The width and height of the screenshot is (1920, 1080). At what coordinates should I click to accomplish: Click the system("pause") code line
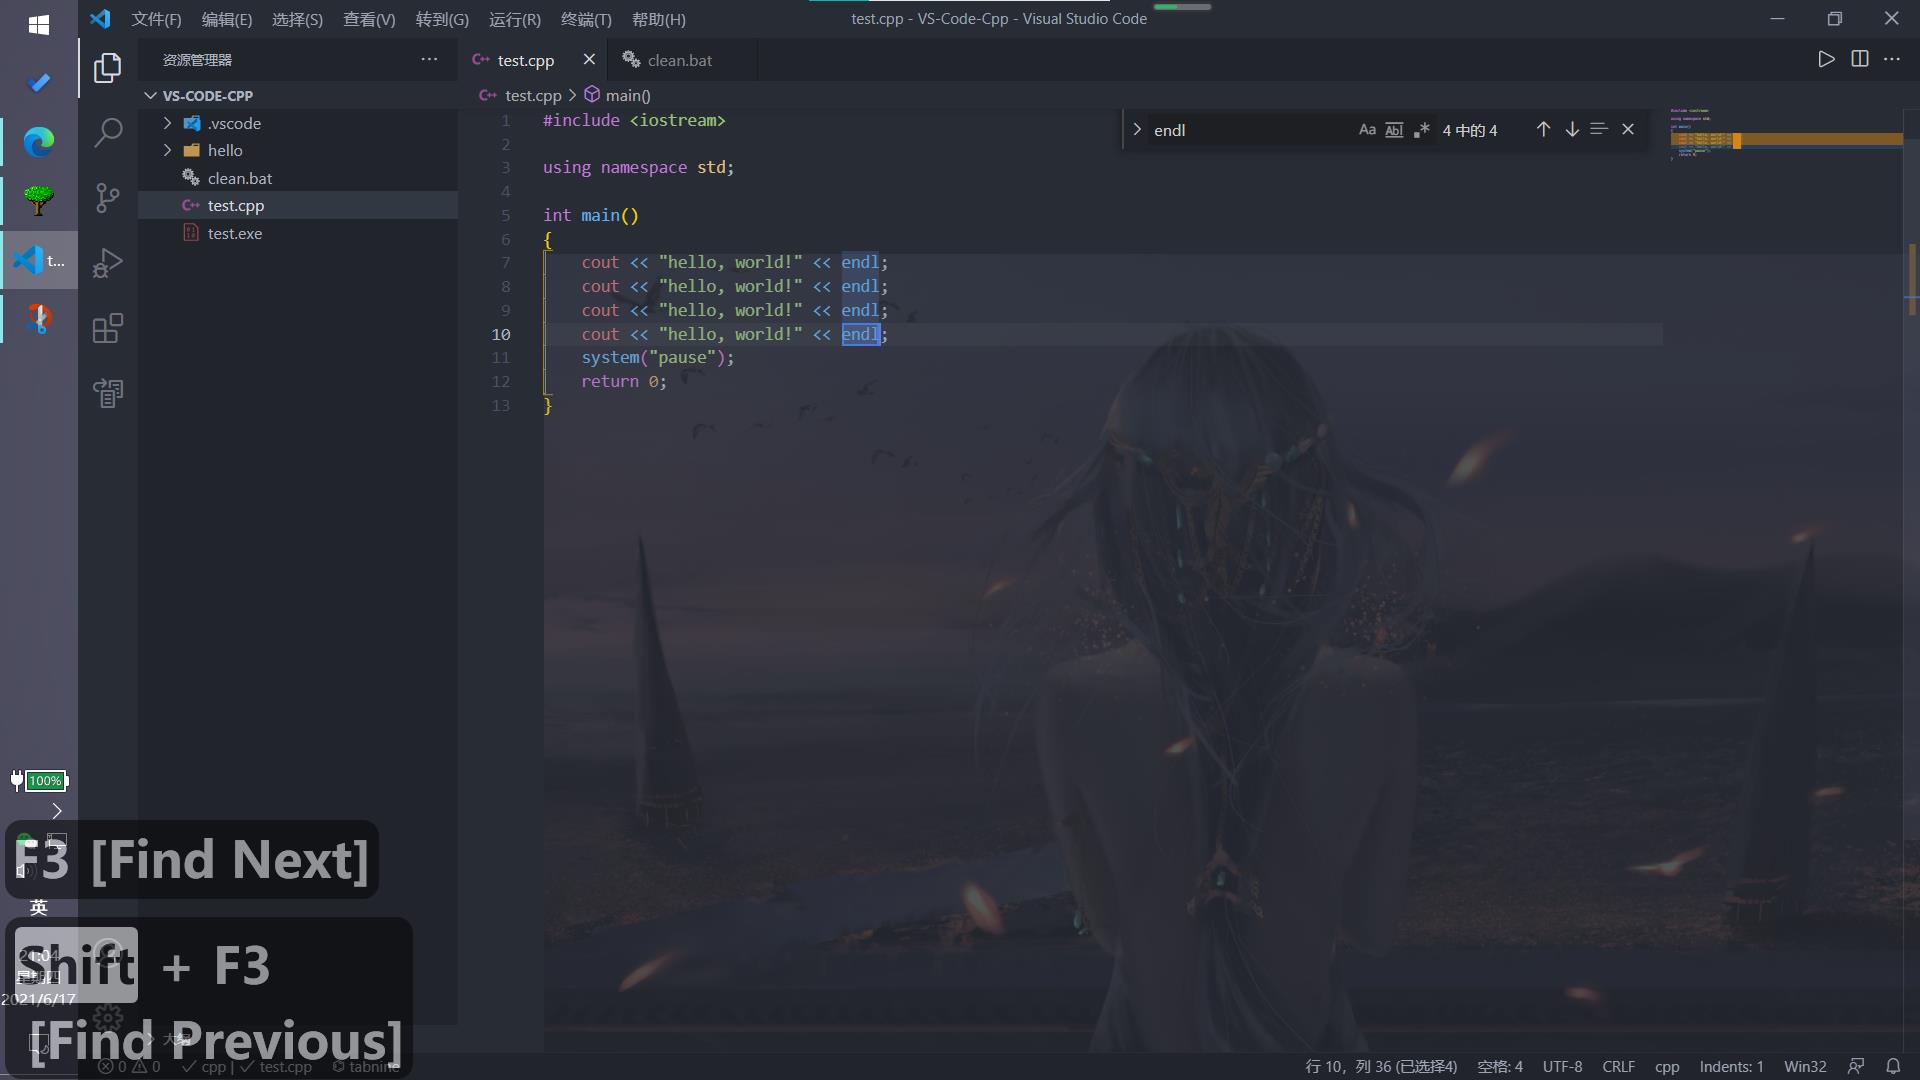[x=658, y=357]
